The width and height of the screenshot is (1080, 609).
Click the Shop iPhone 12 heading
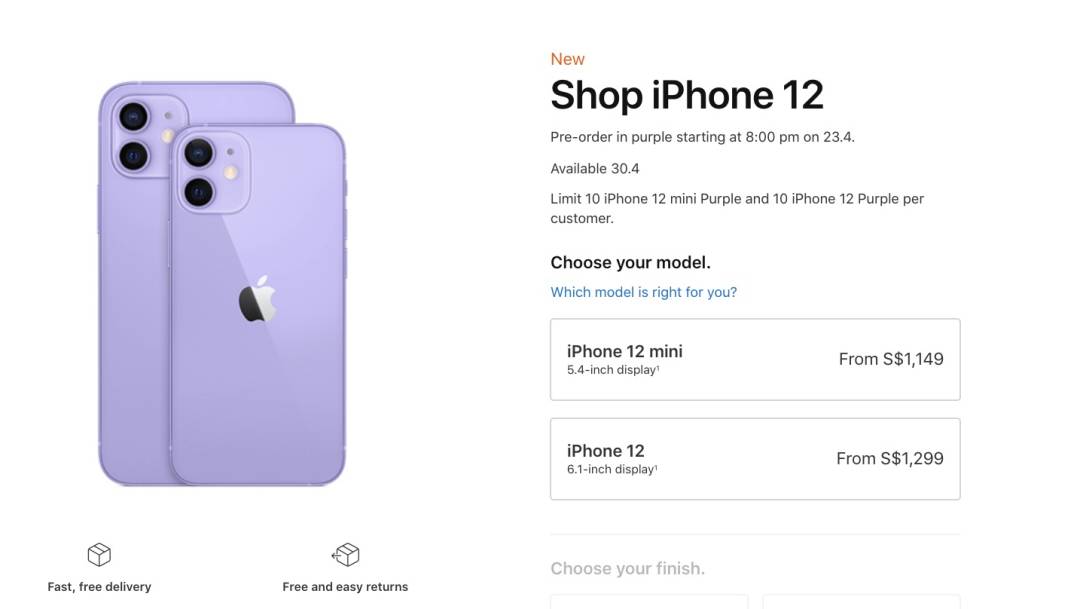687,95
